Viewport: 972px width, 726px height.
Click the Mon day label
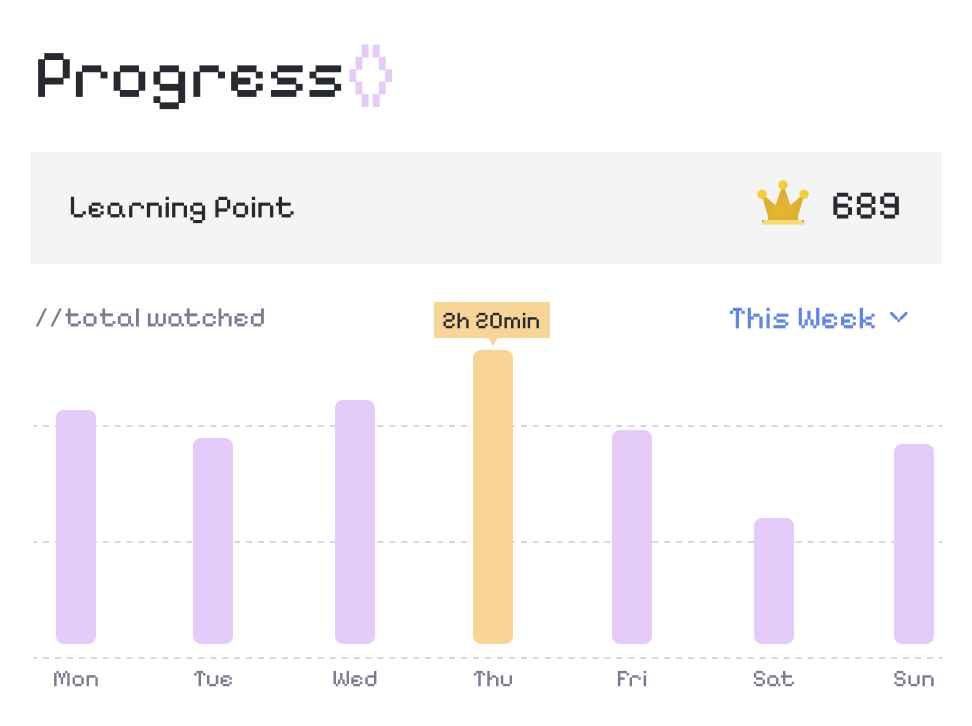pyautogui.click(x=76, y=680)
